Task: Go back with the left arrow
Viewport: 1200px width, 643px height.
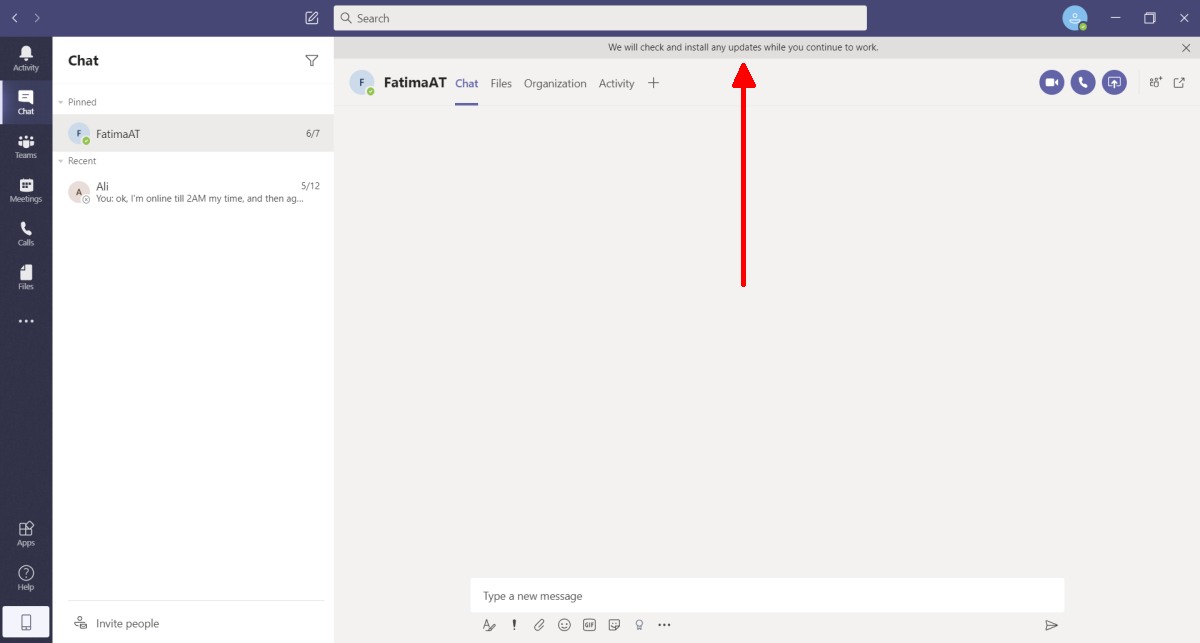Action: click(15, 18)
